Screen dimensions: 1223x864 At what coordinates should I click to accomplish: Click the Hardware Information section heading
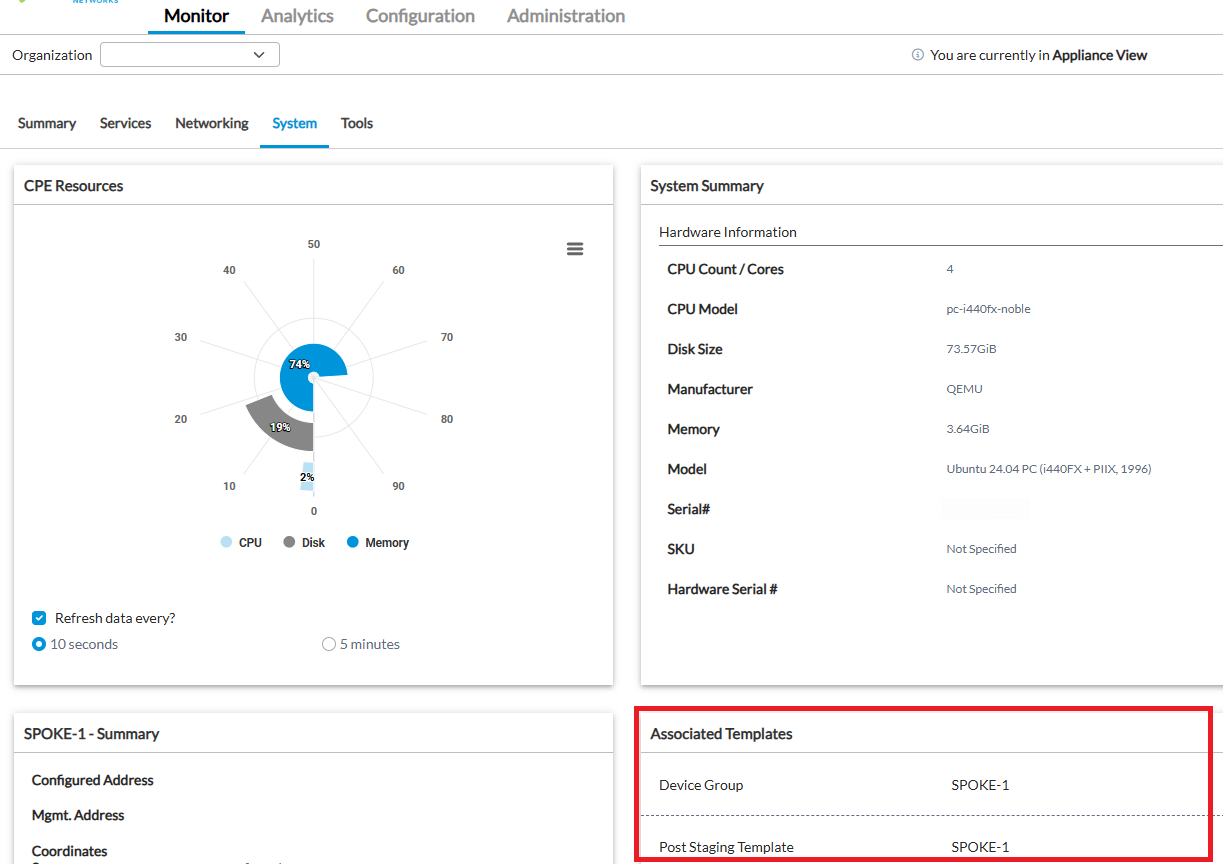[x=728, y=232]
